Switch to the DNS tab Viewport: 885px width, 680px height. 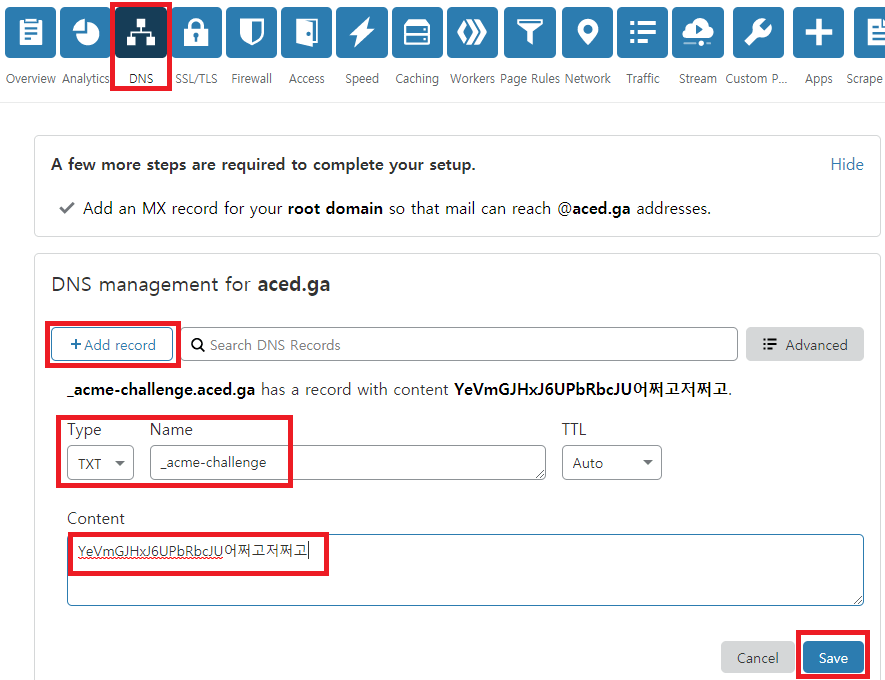(x=140, y=33)
